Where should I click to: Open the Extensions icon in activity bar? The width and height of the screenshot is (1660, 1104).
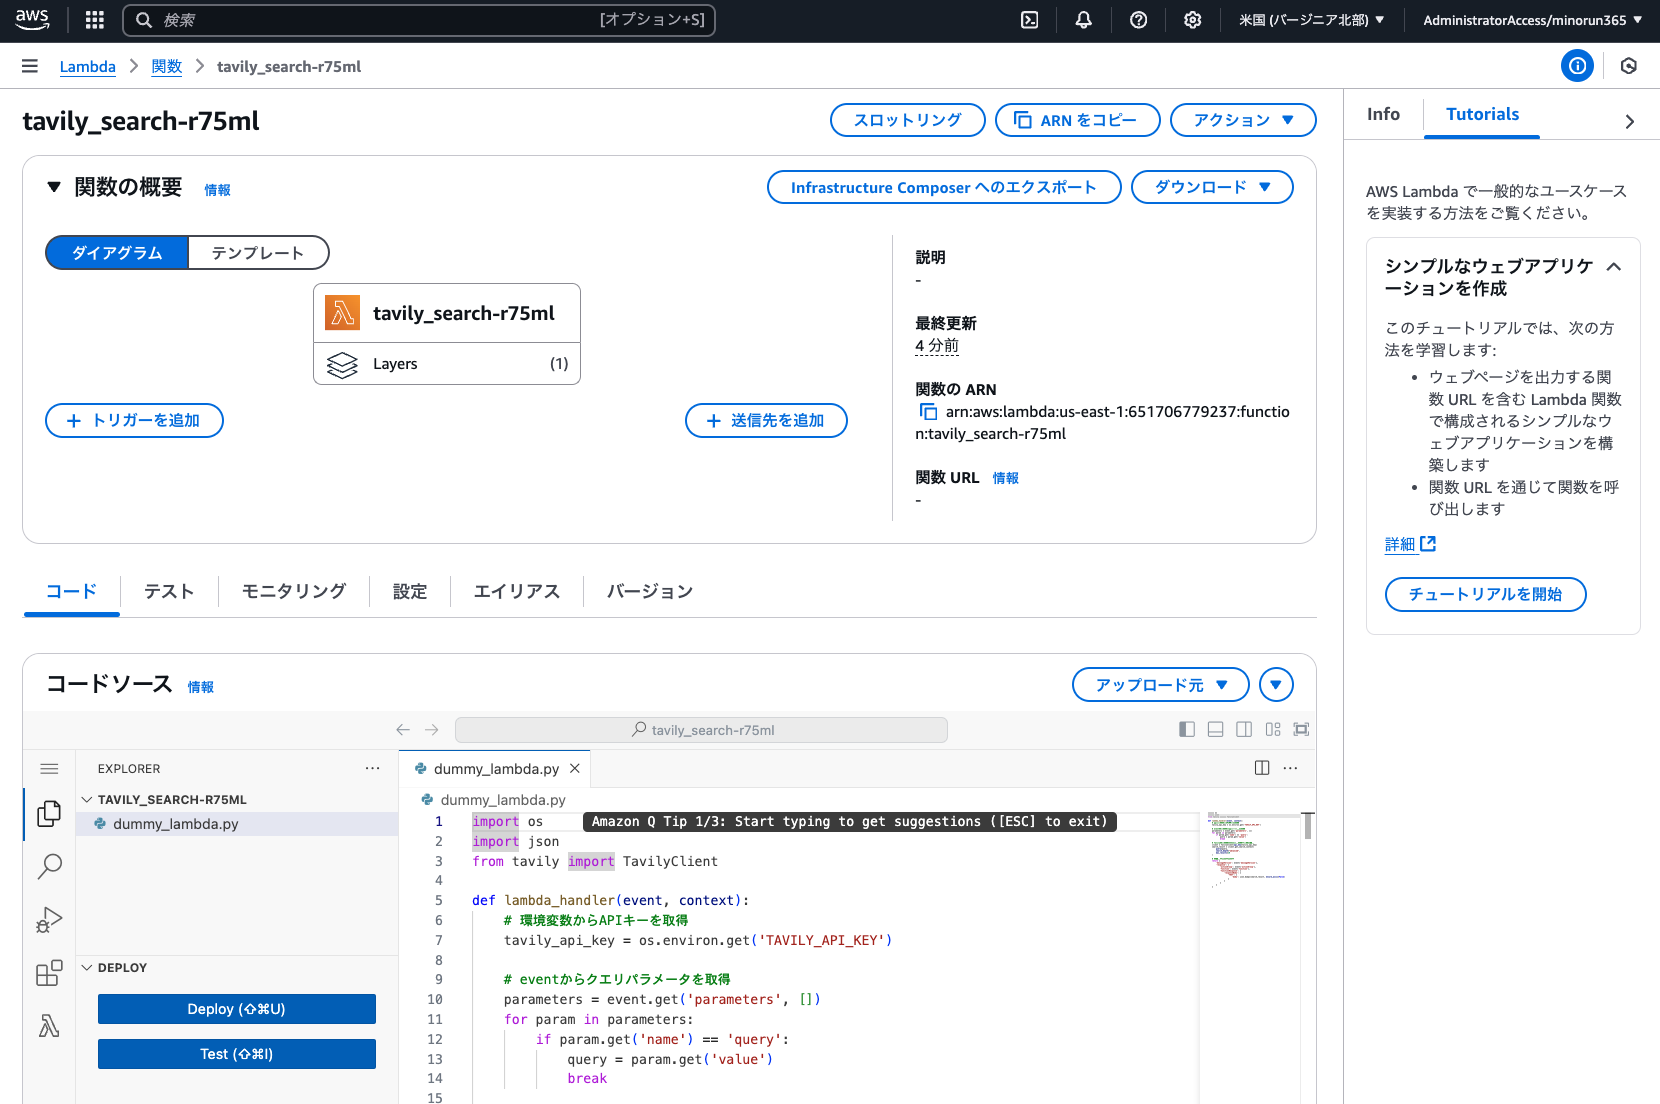[49, 973]
